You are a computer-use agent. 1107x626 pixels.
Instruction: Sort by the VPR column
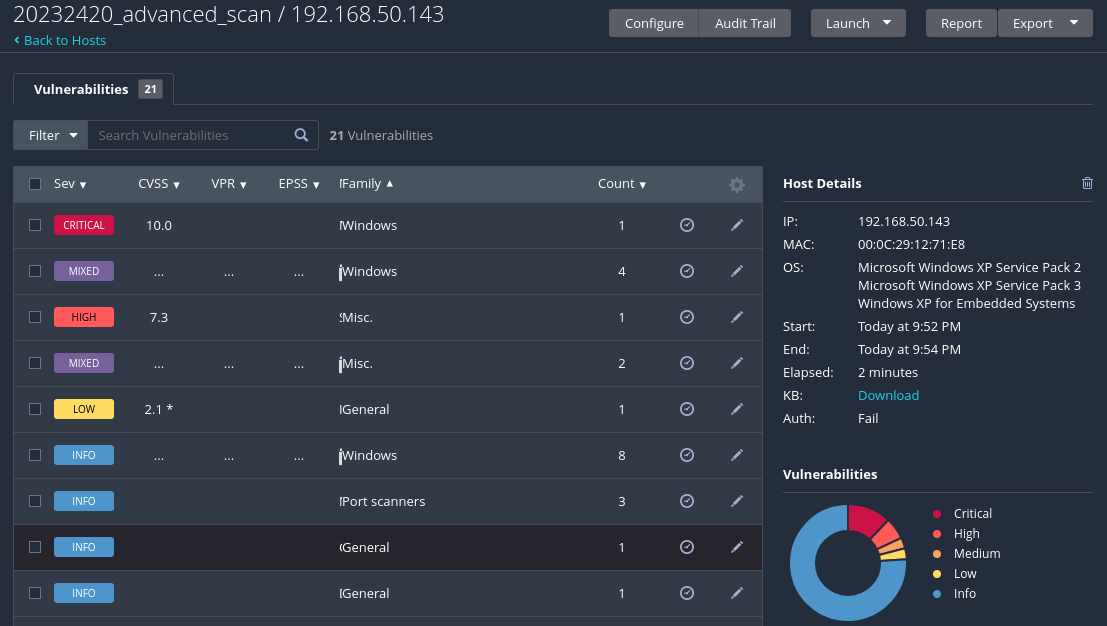pyautogui.click(x=229, y=183)
